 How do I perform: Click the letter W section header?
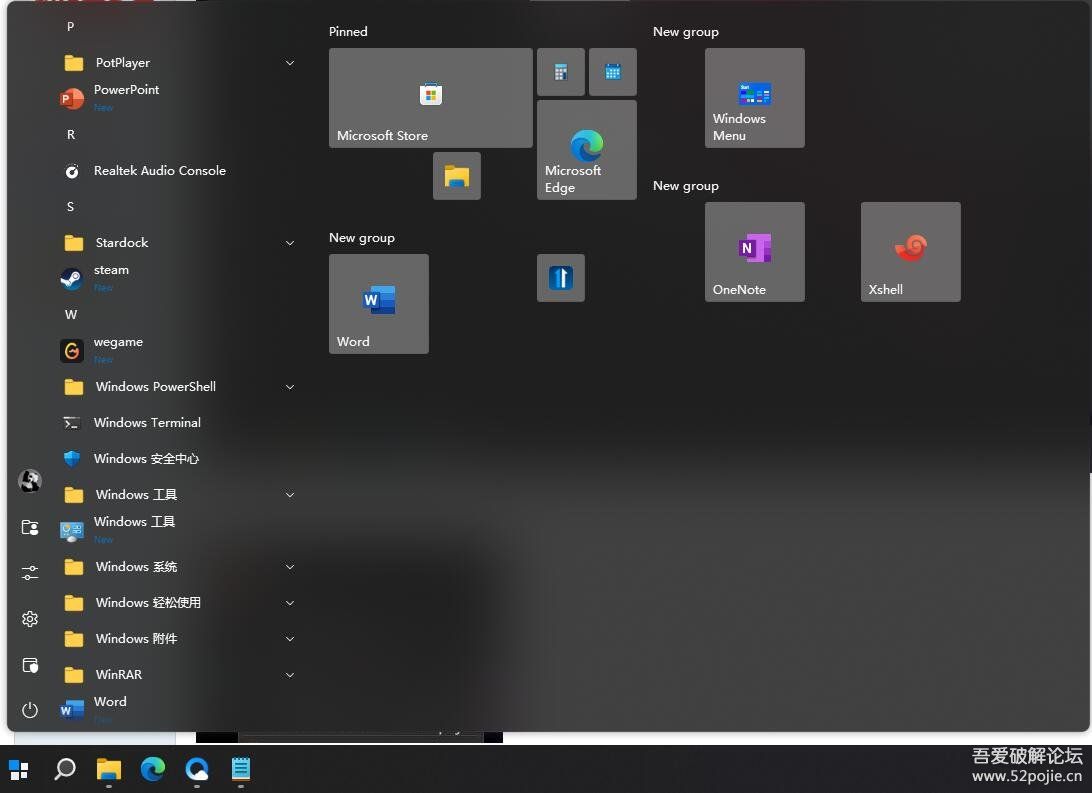click(x=70, y=315)
